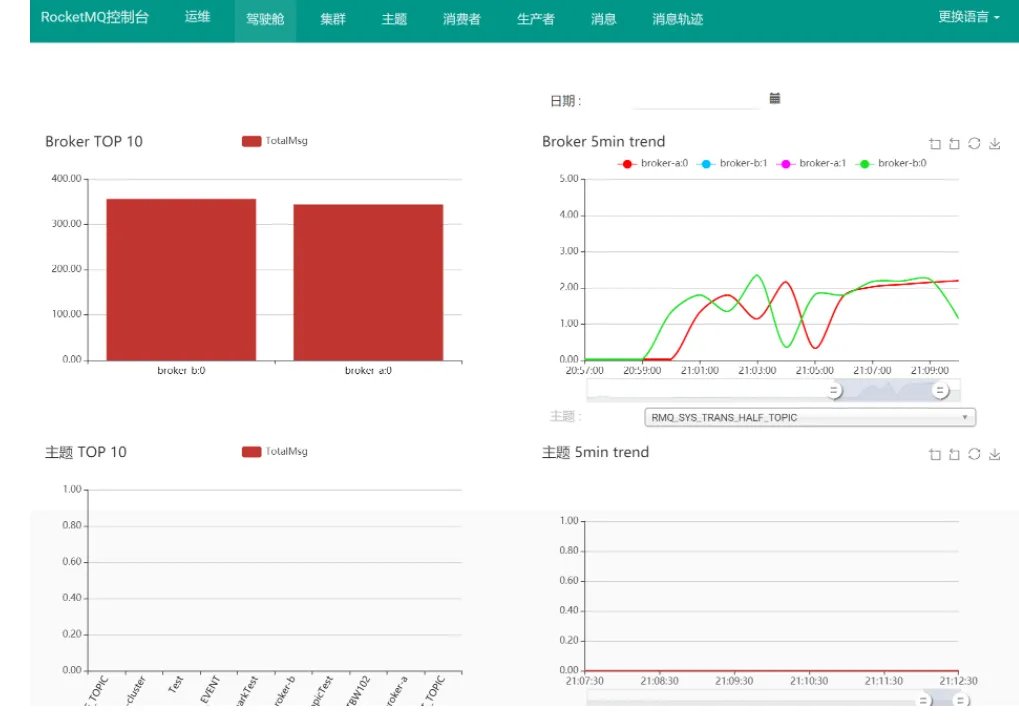The image size is (1019, 724).
Task: Restore the Broker 5min trend chart
Action: click(x=974, y=144)
